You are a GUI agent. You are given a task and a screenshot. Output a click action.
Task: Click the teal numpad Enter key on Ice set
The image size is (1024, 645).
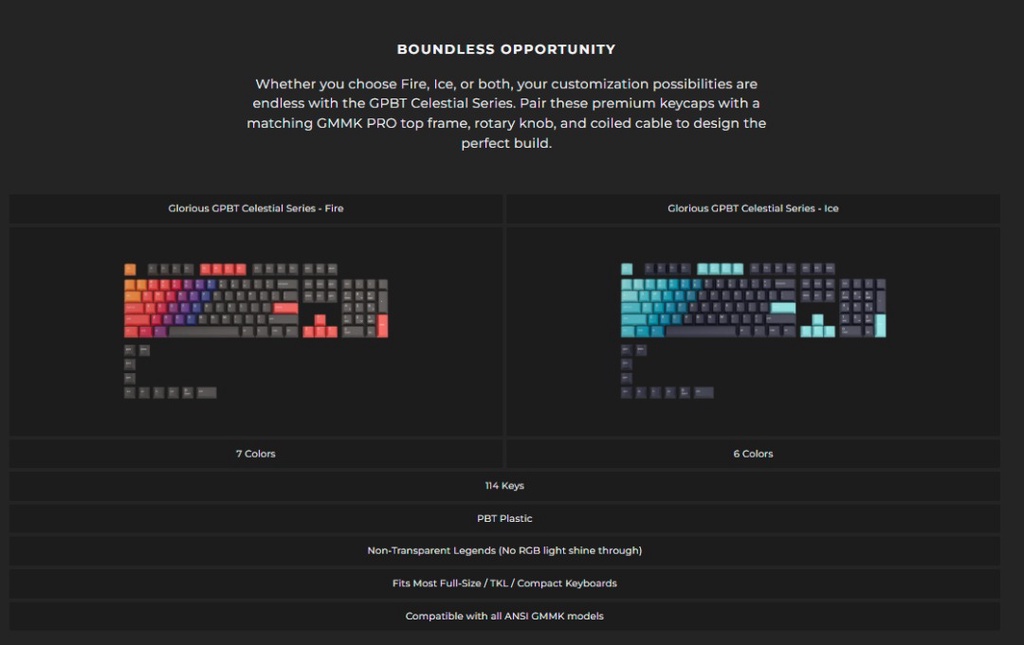[x=881, y=326]
